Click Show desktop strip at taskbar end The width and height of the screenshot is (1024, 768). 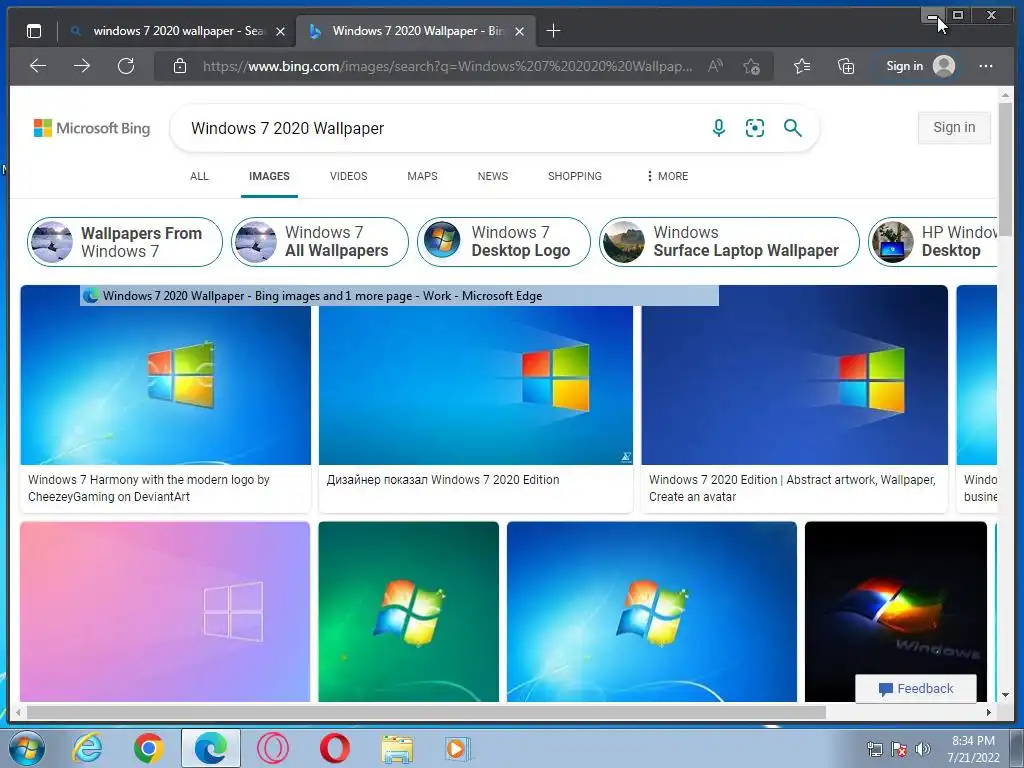1017,748
